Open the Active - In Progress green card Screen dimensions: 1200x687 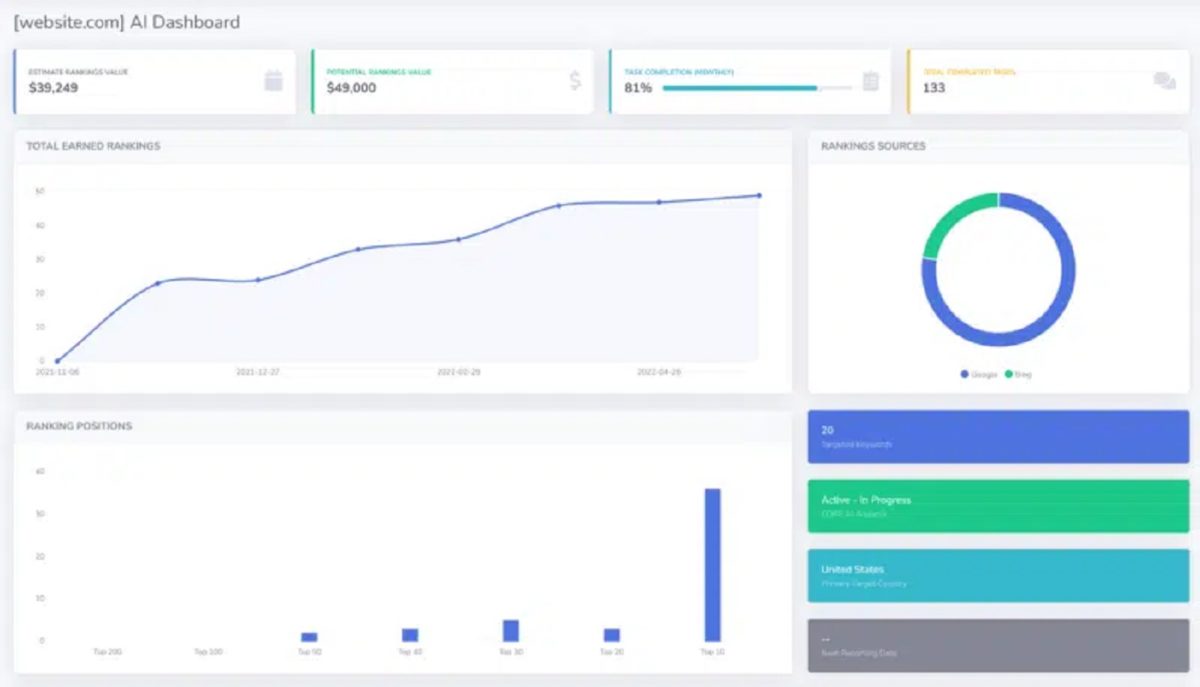pyautogui.click(x=998, y=506)
